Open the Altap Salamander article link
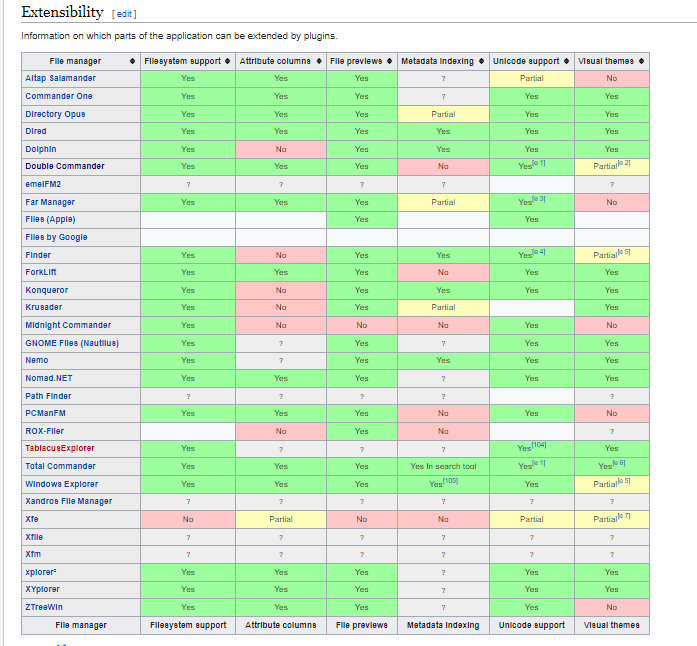 60,78
